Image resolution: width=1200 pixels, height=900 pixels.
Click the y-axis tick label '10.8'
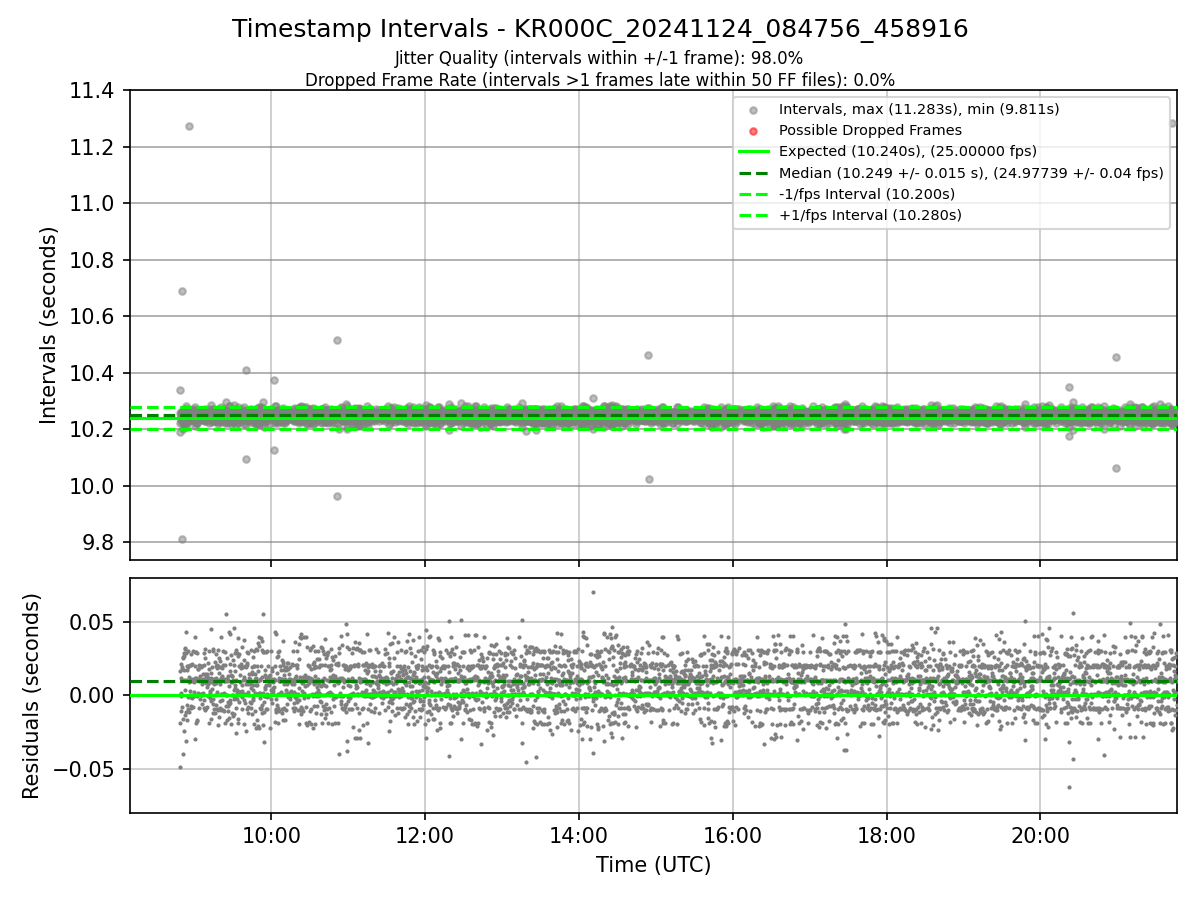point(93,260)
